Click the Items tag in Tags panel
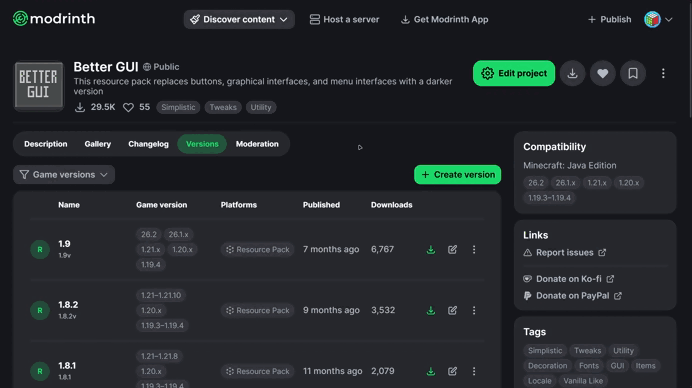Screen dimensions: 692x388 (x=645, y=365)
